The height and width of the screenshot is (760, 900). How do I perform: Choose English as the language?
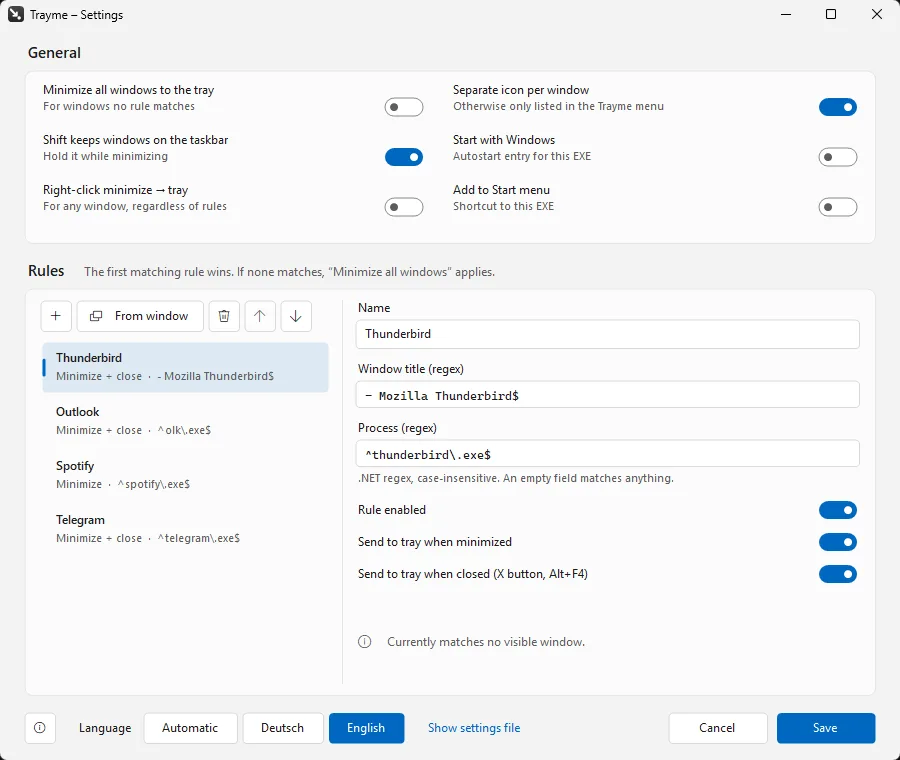tap(366, 728)
